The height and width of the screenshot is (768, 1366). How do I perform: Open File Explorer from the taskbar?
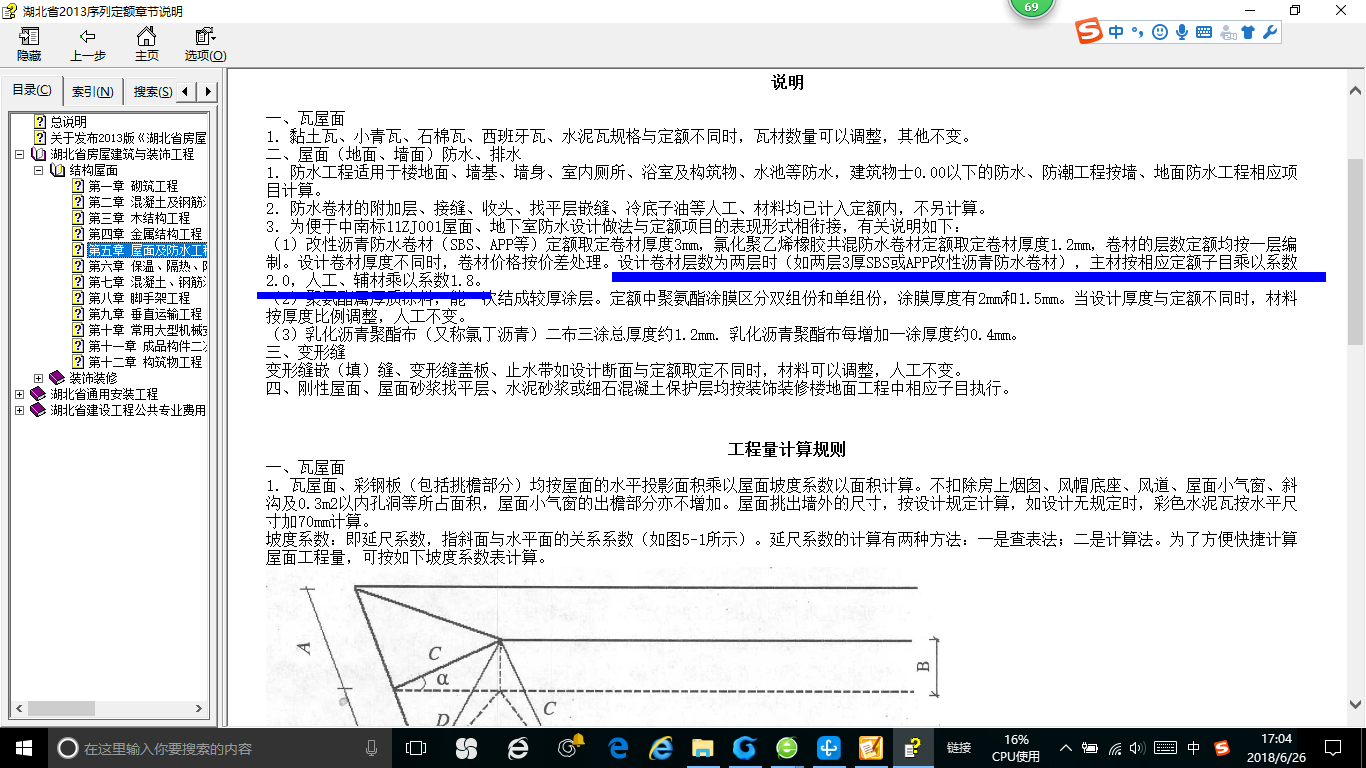click(x=703, y=747)
